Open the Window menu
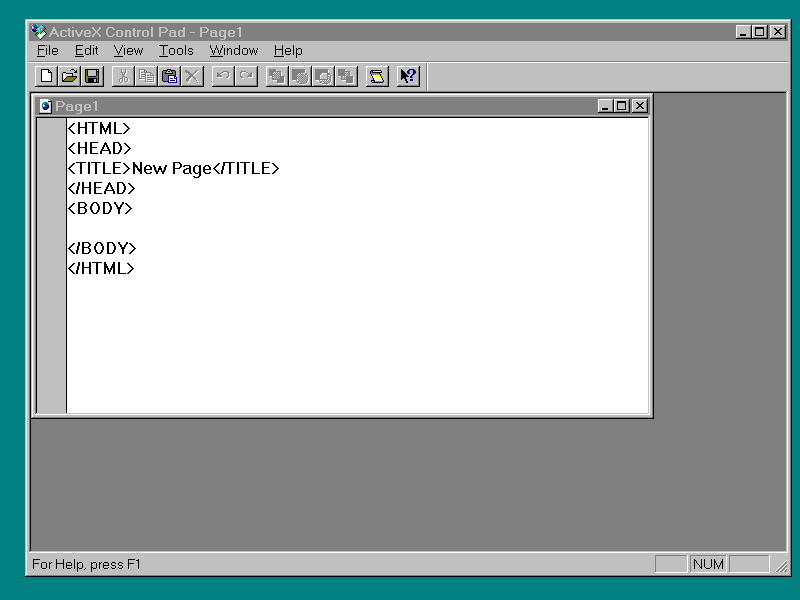The image size is (800, 600). [x=233, y=50]
